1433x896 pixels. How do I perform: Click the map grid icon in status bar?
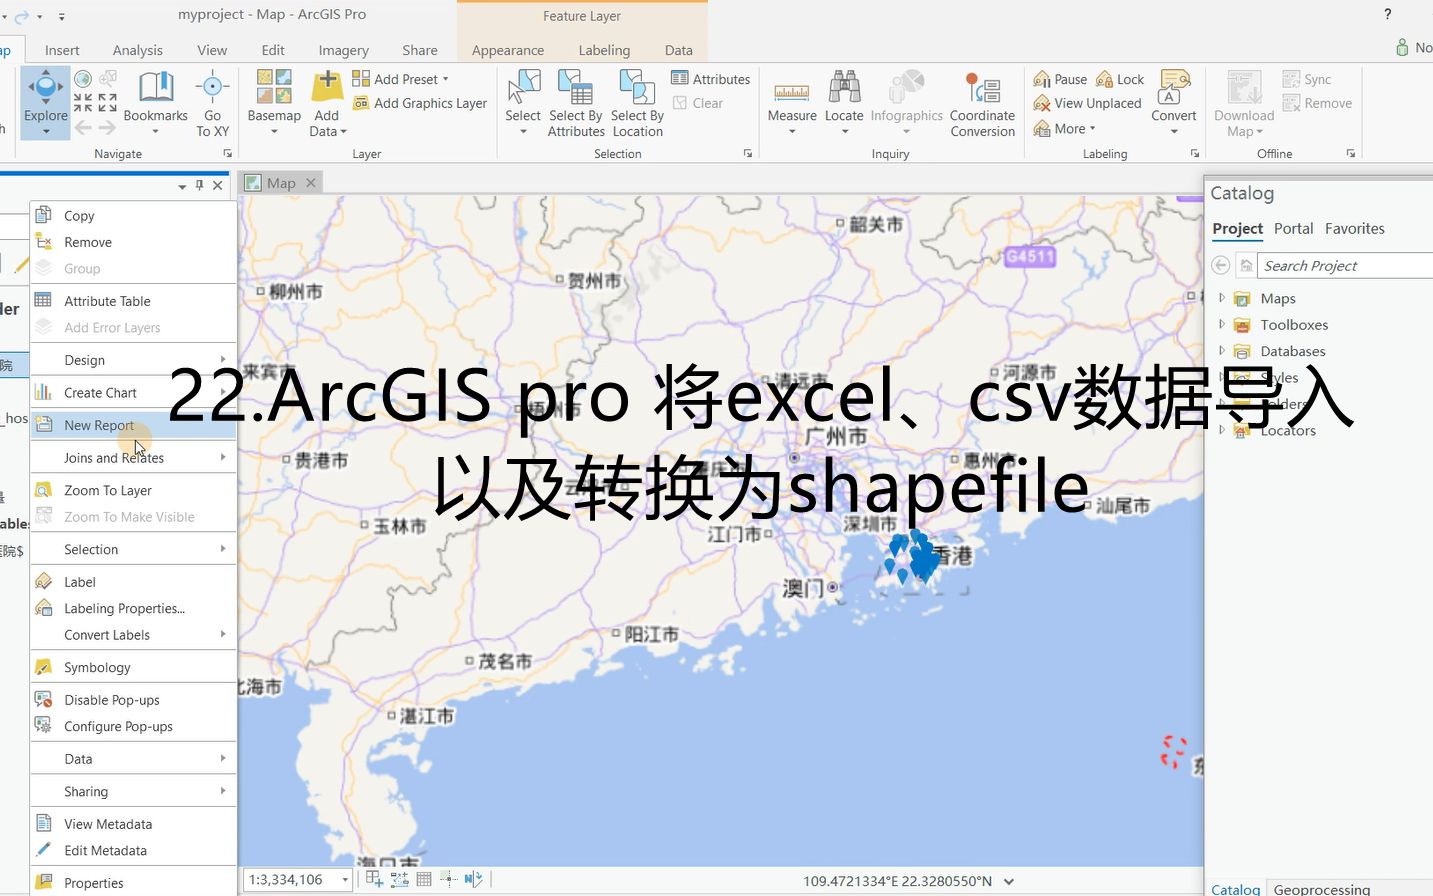pyautogui.click(x=424, y=879)
